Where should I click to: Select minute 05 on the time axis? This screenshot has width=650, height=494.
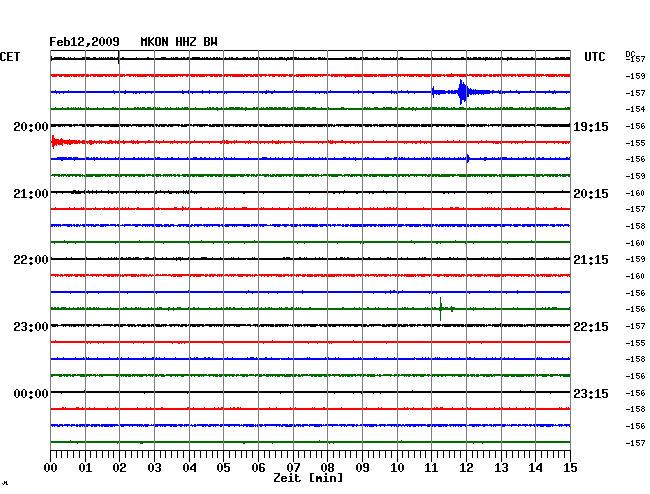223,467
